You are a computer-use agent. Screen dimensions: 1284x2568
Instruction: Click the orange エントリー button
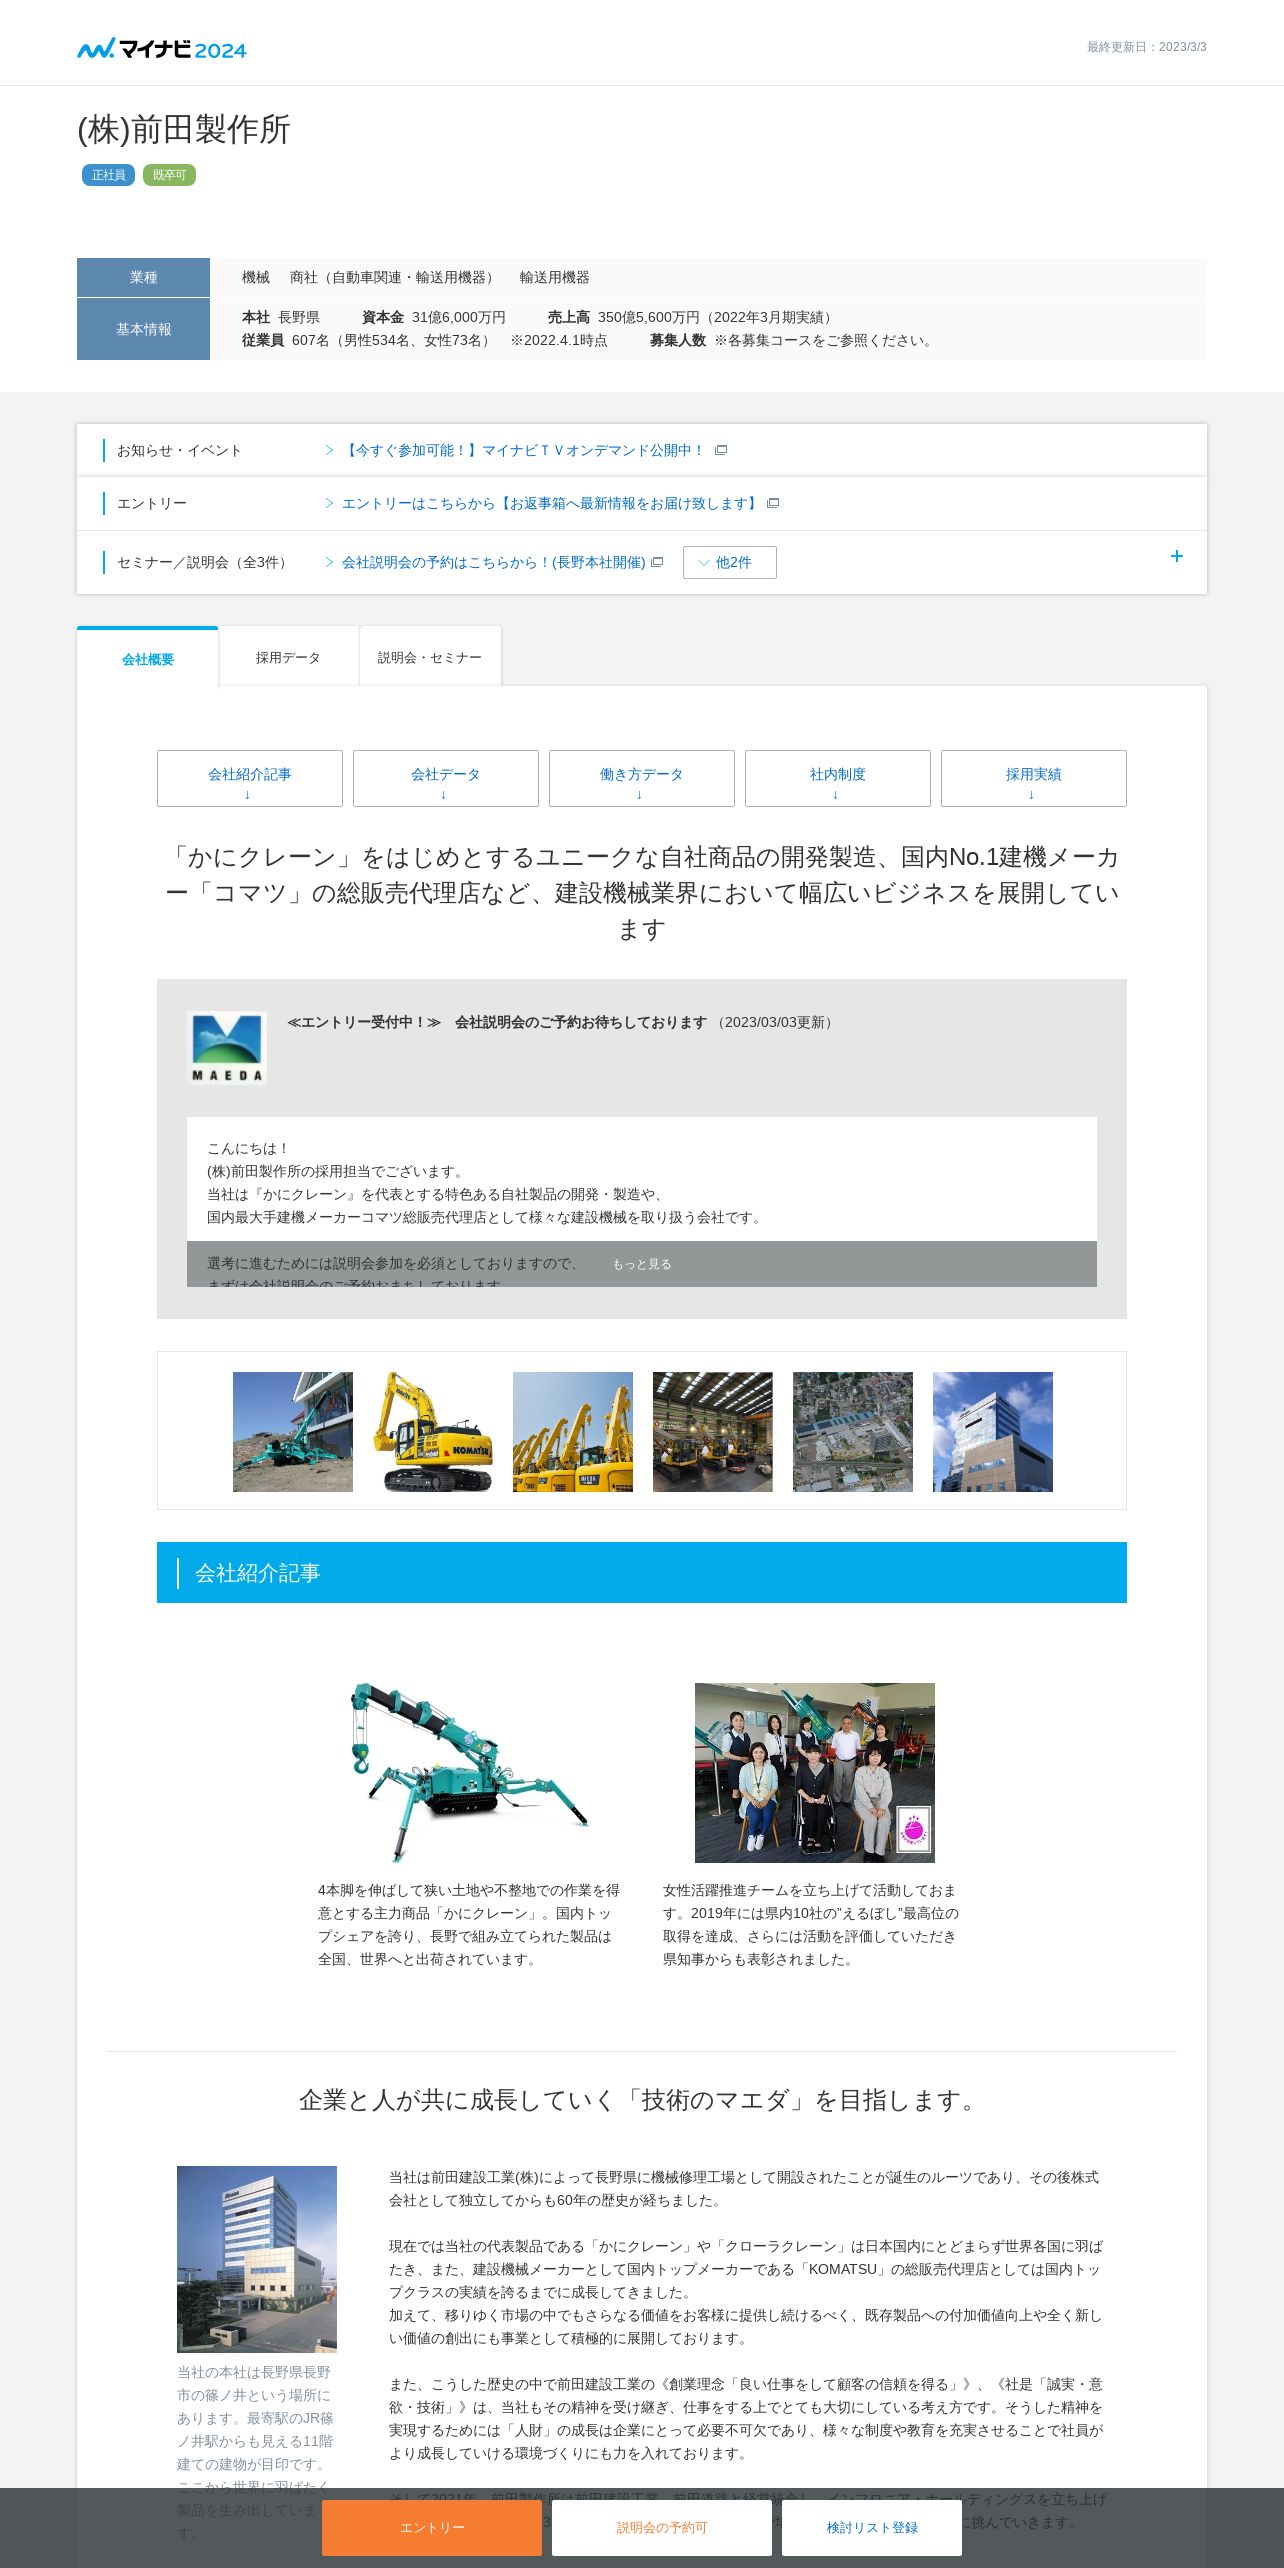(432, 2527)
